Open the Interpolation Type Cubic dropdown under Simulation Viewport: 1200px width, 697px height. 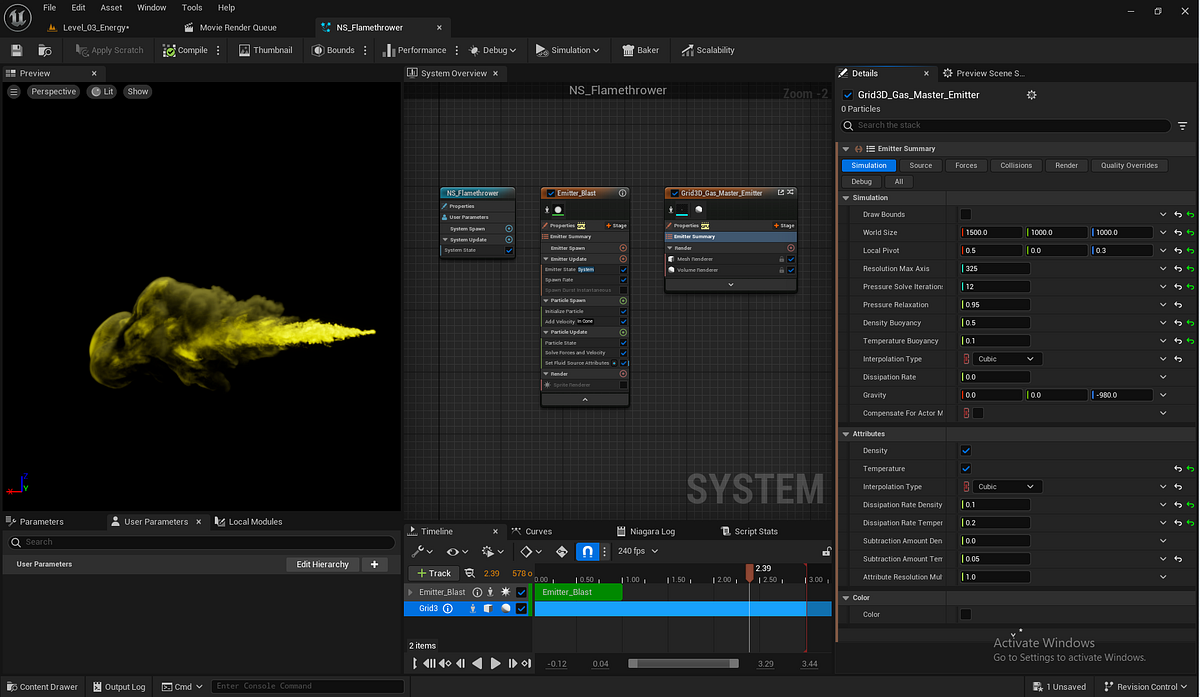1003,359
